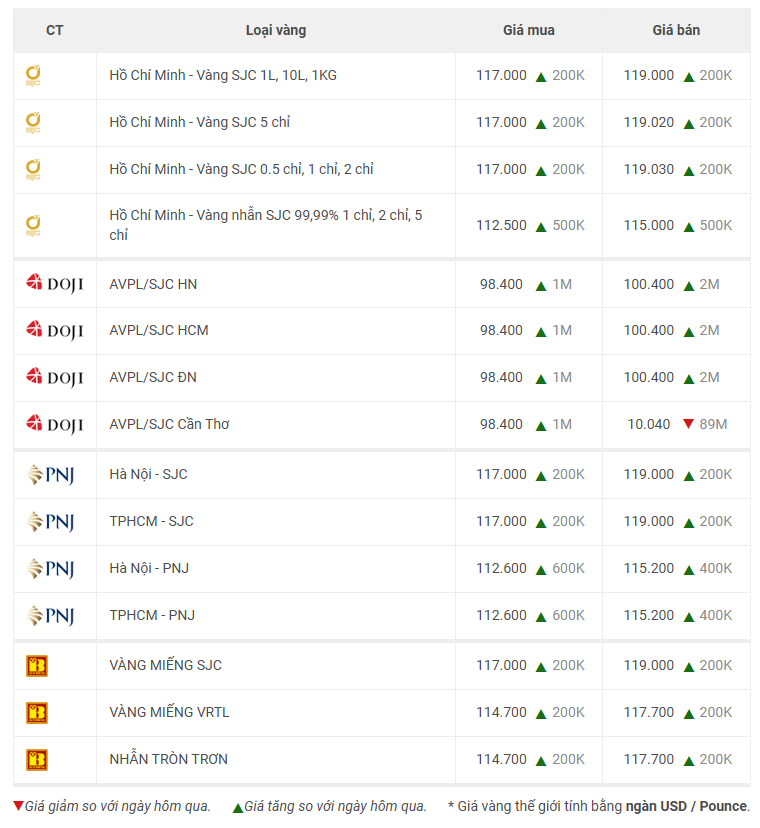This screenshot has height=828, width=760.
Task: Click SJC logo beside Vàng SJC 5 chỉ
Action: (x=33, y=123)
